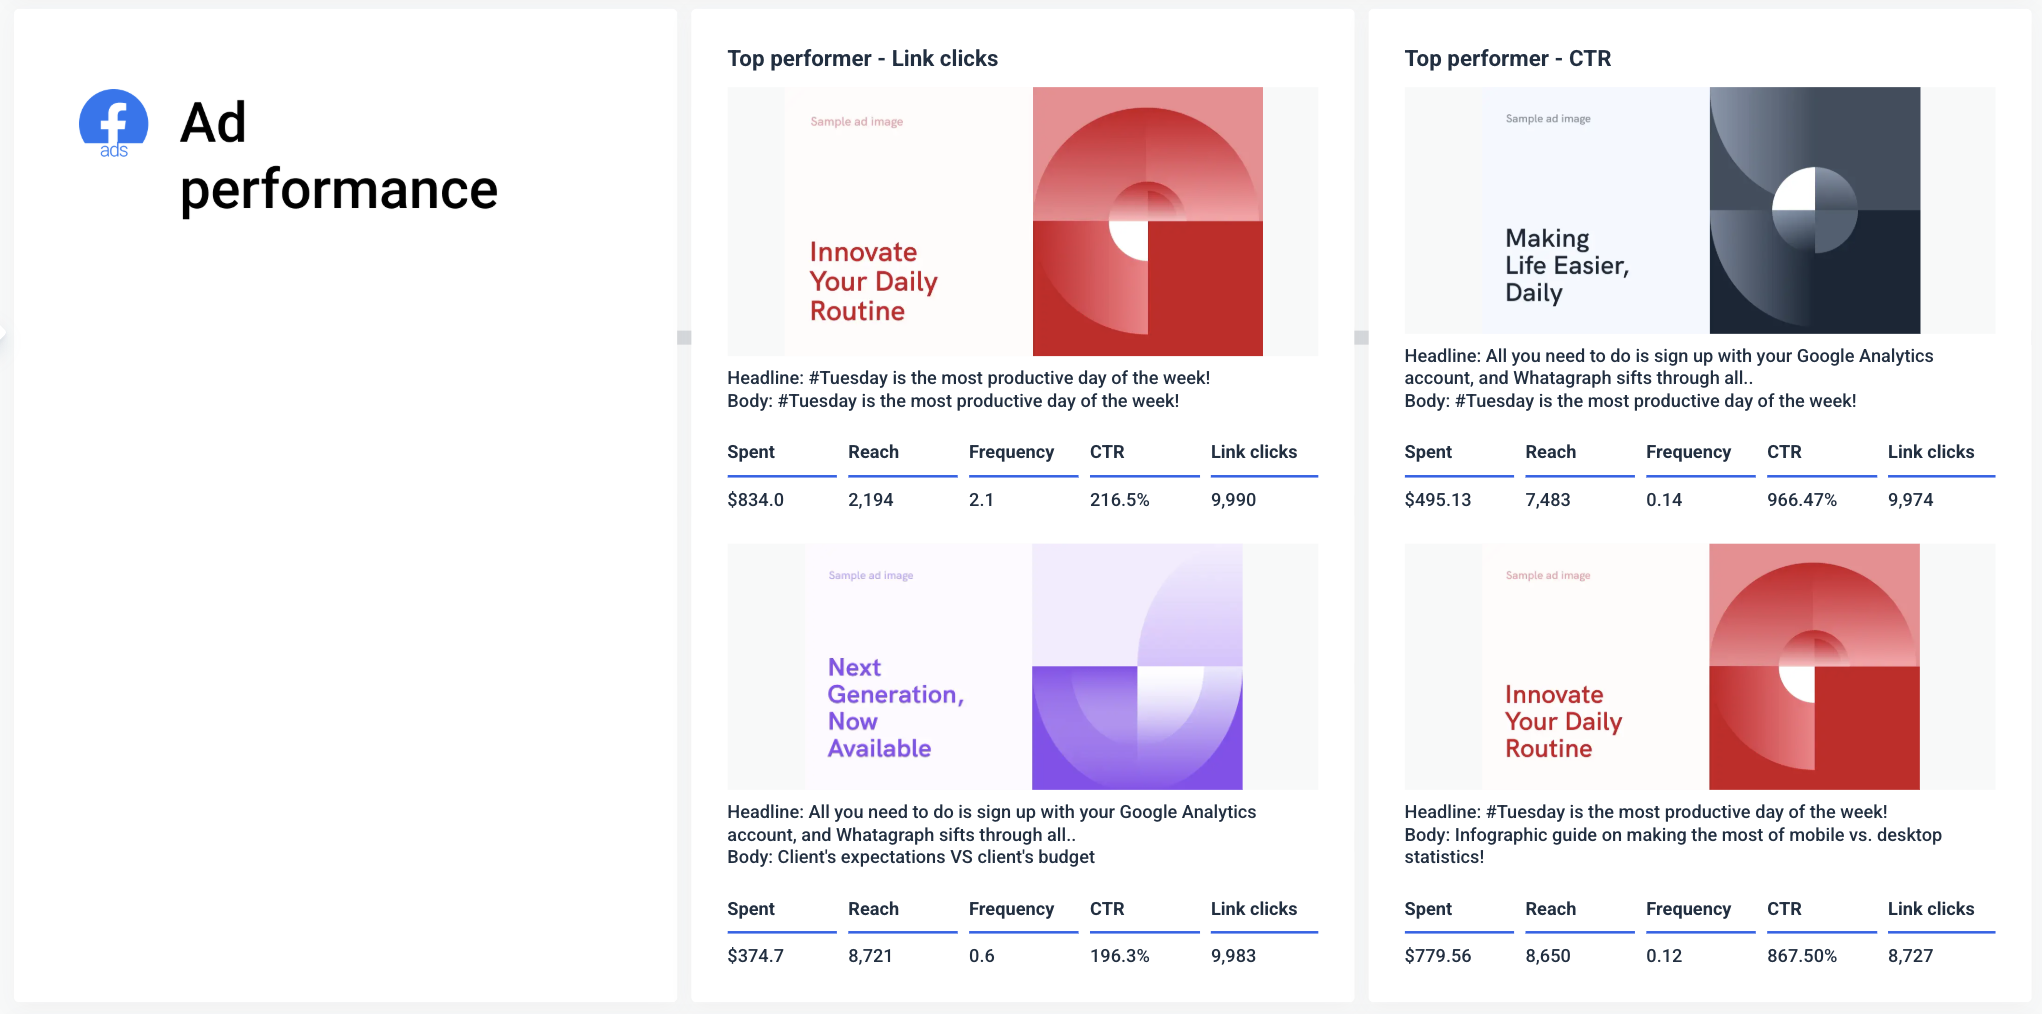The image size is (2042, 1014).
Task: Click the headline about Tuesday productivity
Action: click(968, 378)
